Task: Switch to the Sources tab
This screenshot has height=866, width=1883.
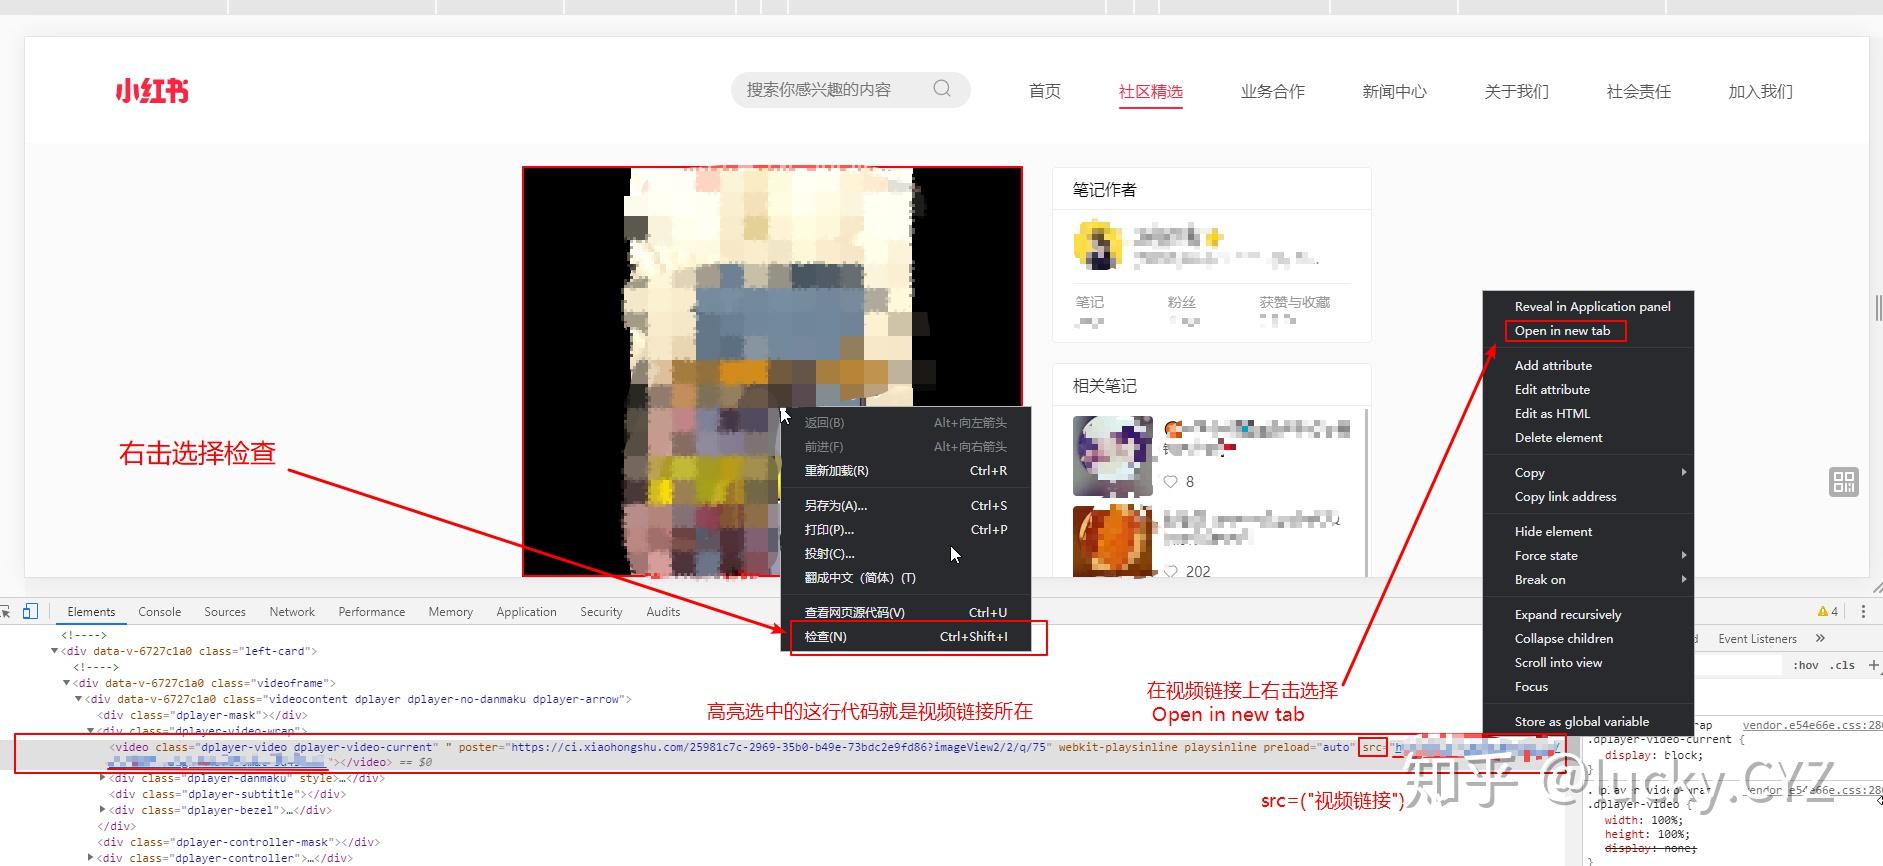Action: click(225, 612)
